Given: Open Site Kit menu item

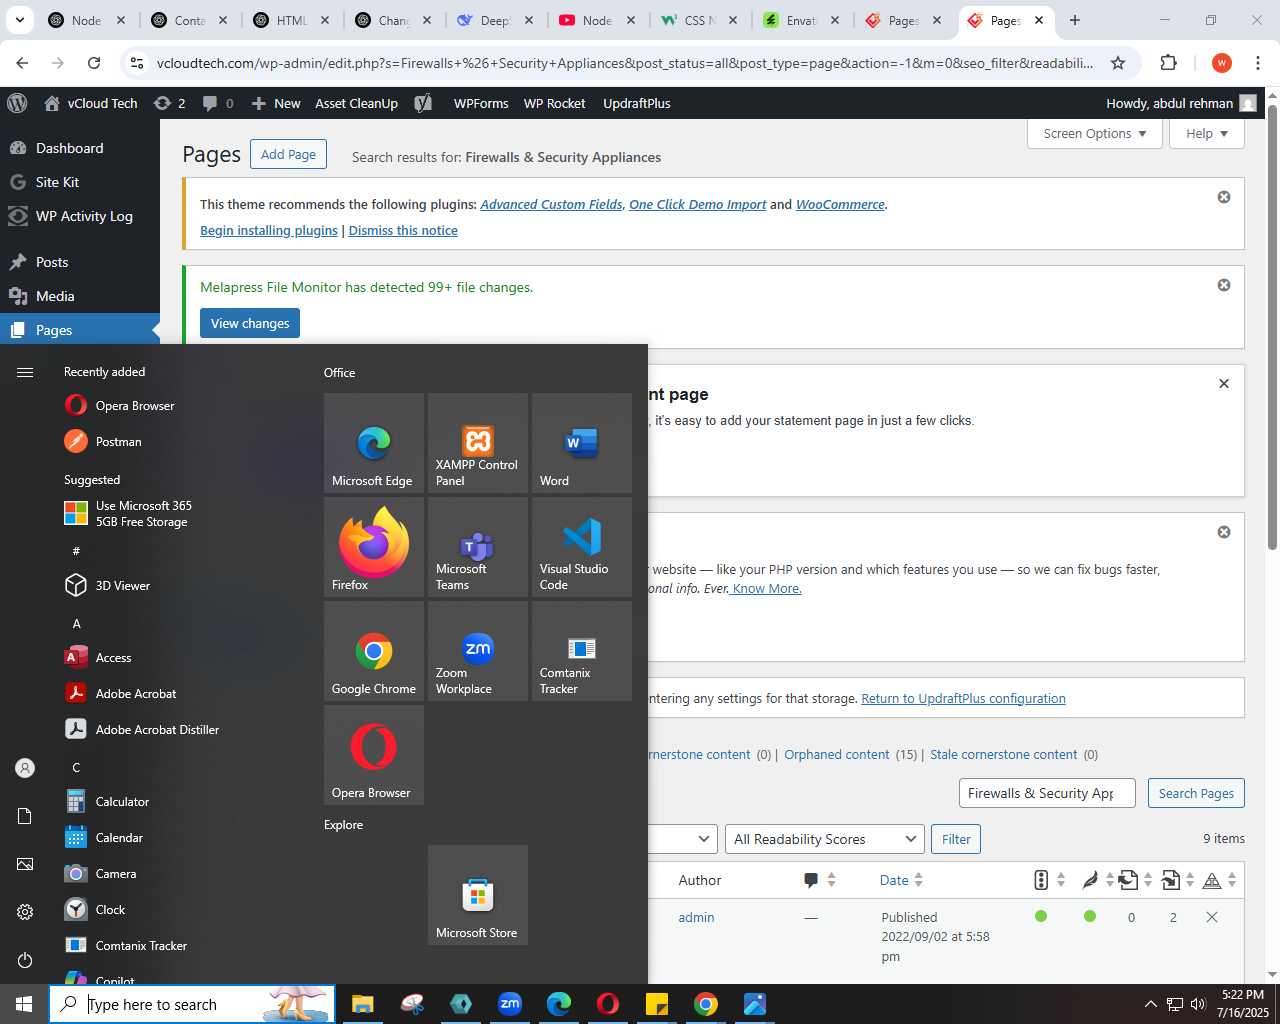Looking at the screenshot, I should (x=80, y=182).
